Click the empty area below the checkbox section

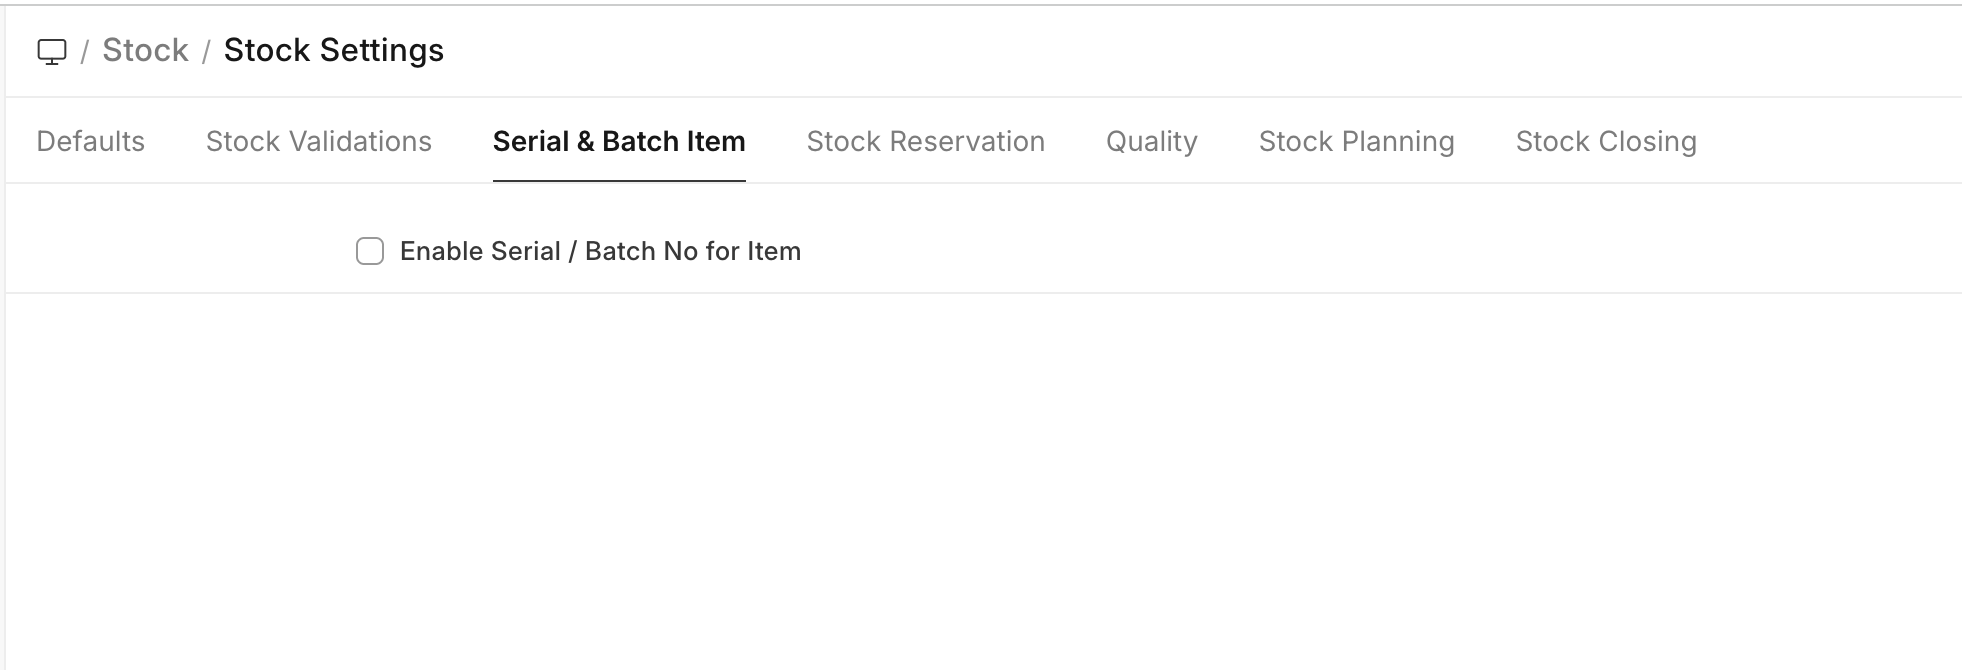click(x=980, y=480)
